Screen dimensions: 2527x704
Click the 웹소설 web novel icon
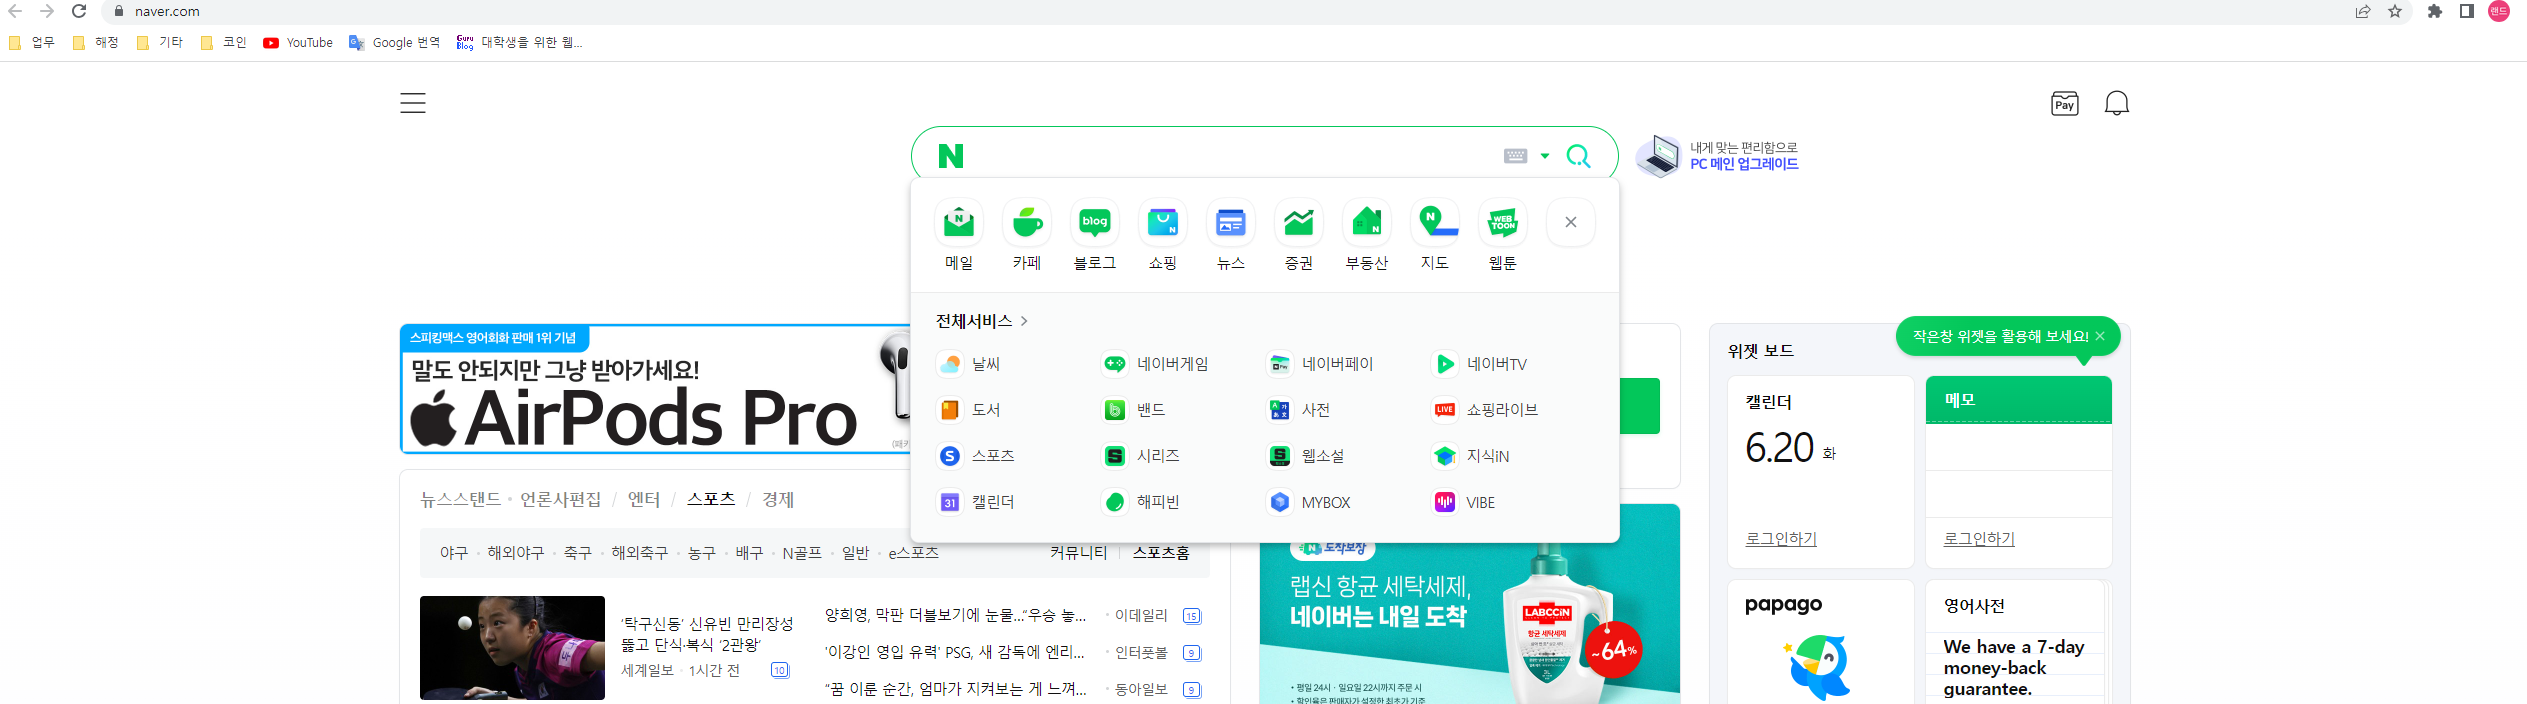pyautogui.click(x=1280, y=456)
